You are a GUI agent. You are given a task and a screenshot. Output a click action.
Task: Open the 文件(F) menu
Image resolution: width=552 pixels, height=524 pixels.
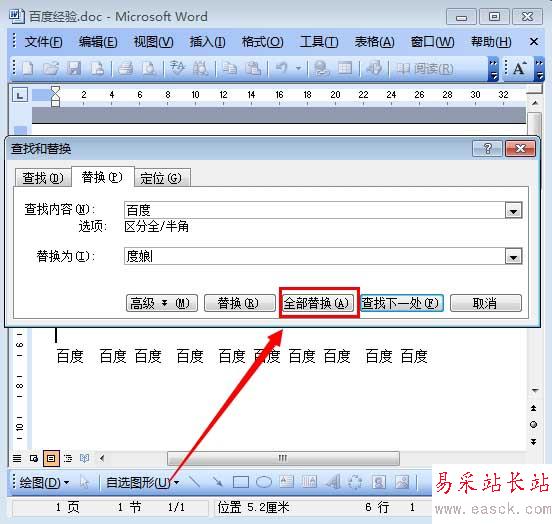tap(43, 42)
